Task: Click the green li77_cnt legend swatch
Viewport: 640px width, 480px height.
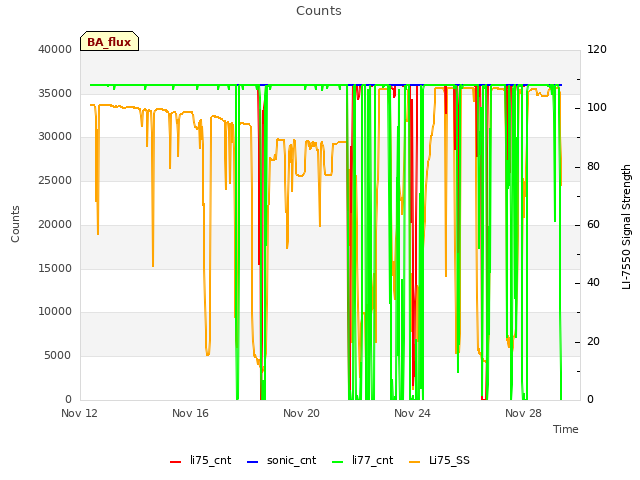Action: [338, 462]
